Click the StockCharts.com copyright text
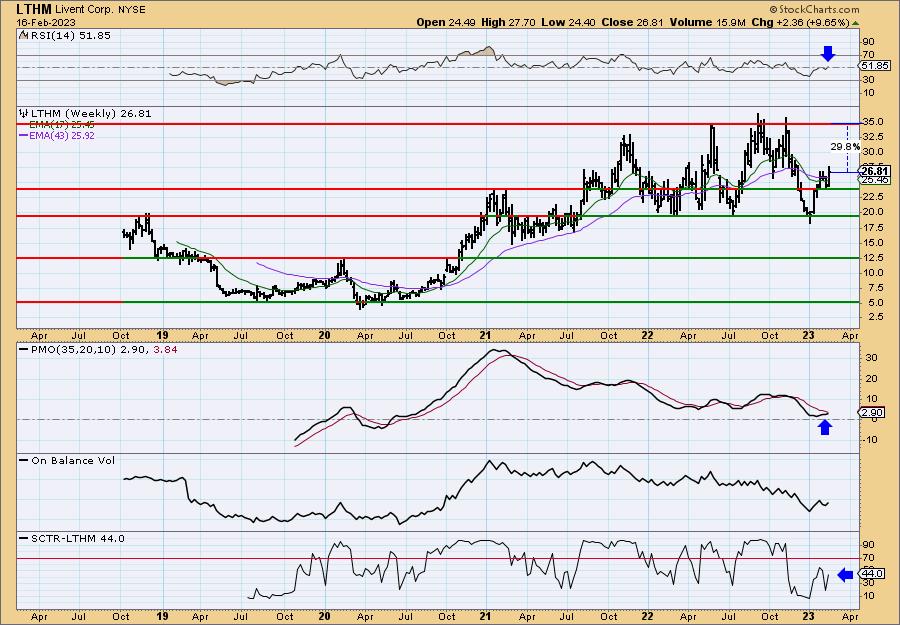900x625 pixels. pyautogui.click(x=814, y=9)
